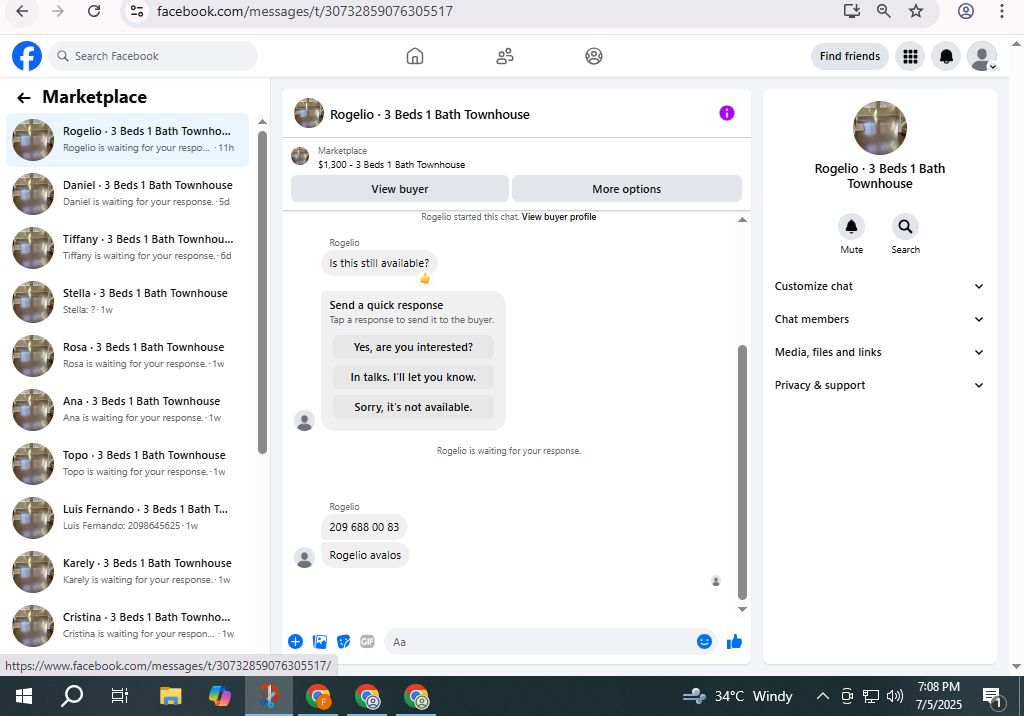Screen dimensions: 1024x716
Task: Send quick response Sorry, it's not available.
Action: (x=413, y=407)
